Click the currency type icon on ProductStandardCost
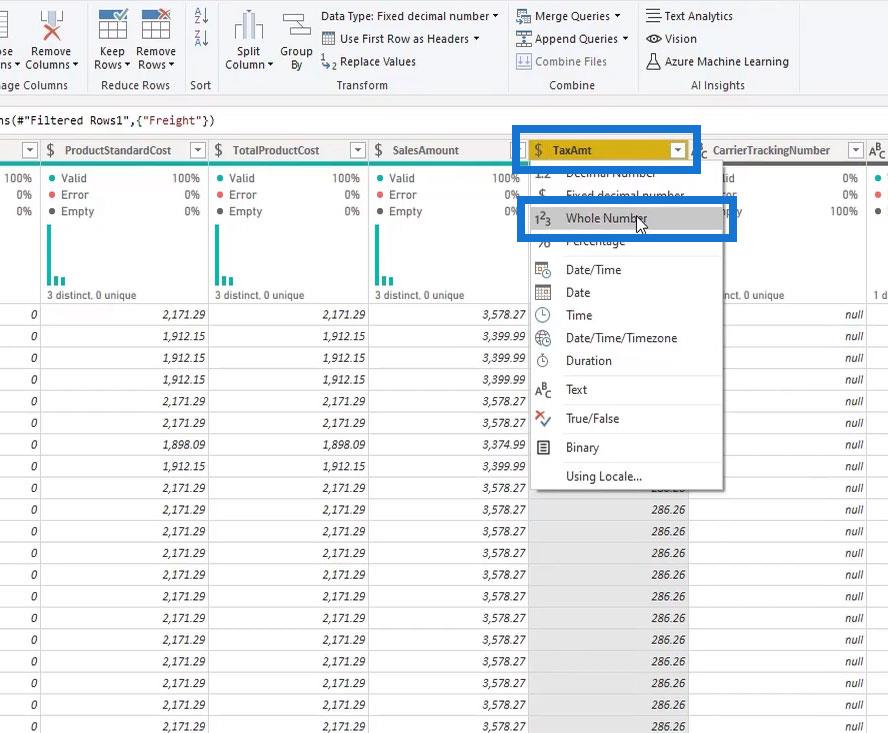Screen dimensions: 888x733 click(x=51, y=150)
